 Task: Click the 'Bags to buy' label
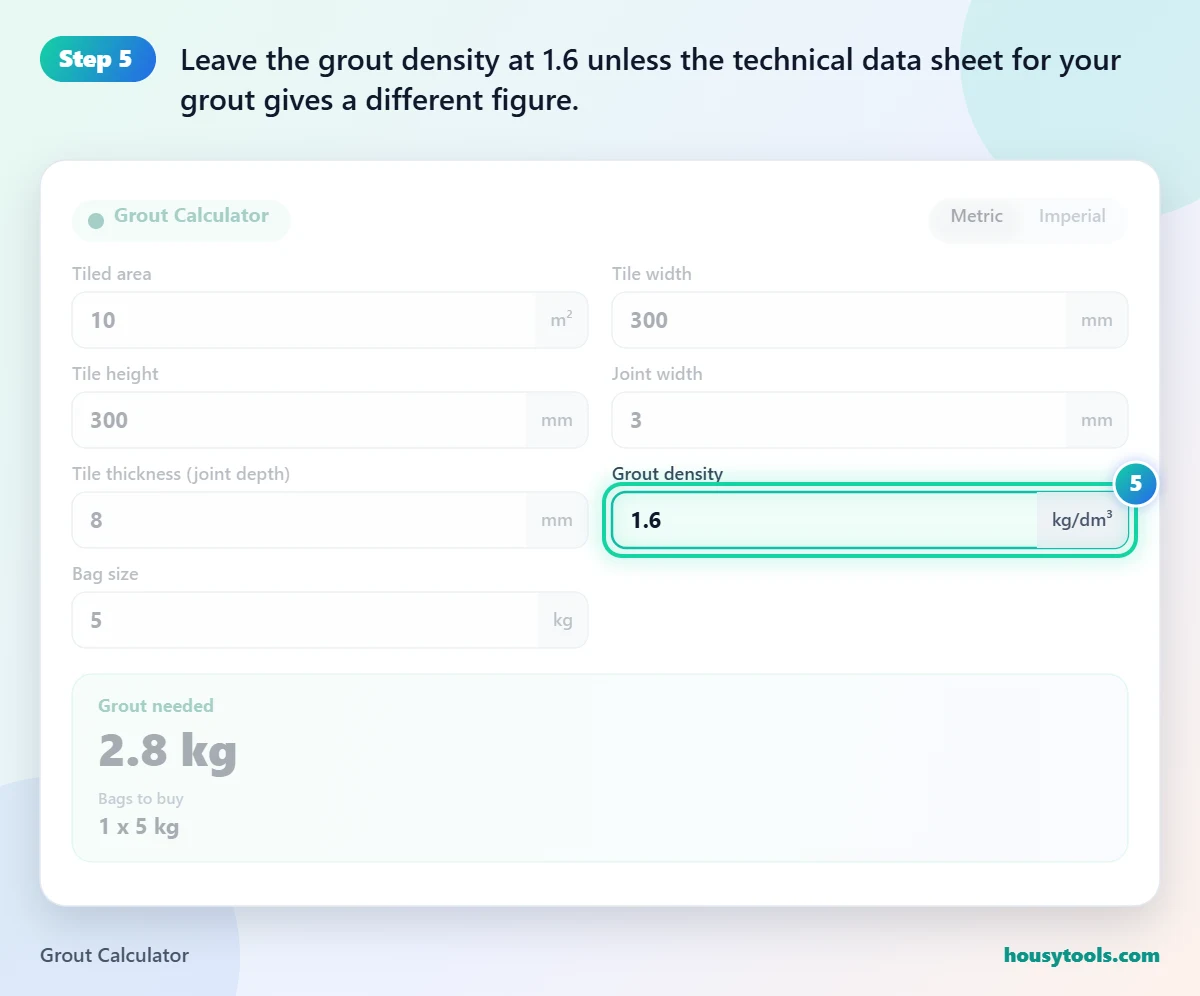coord(141,799)
